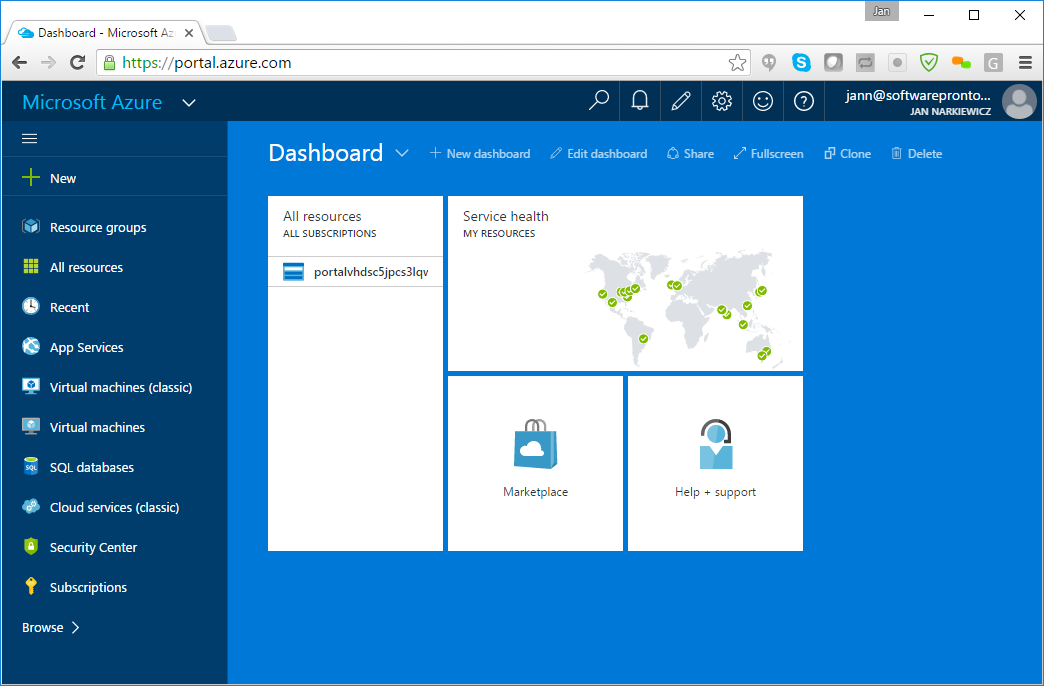
Task: Click the Microsoft Azure logo text
Action: click(92, 102)
